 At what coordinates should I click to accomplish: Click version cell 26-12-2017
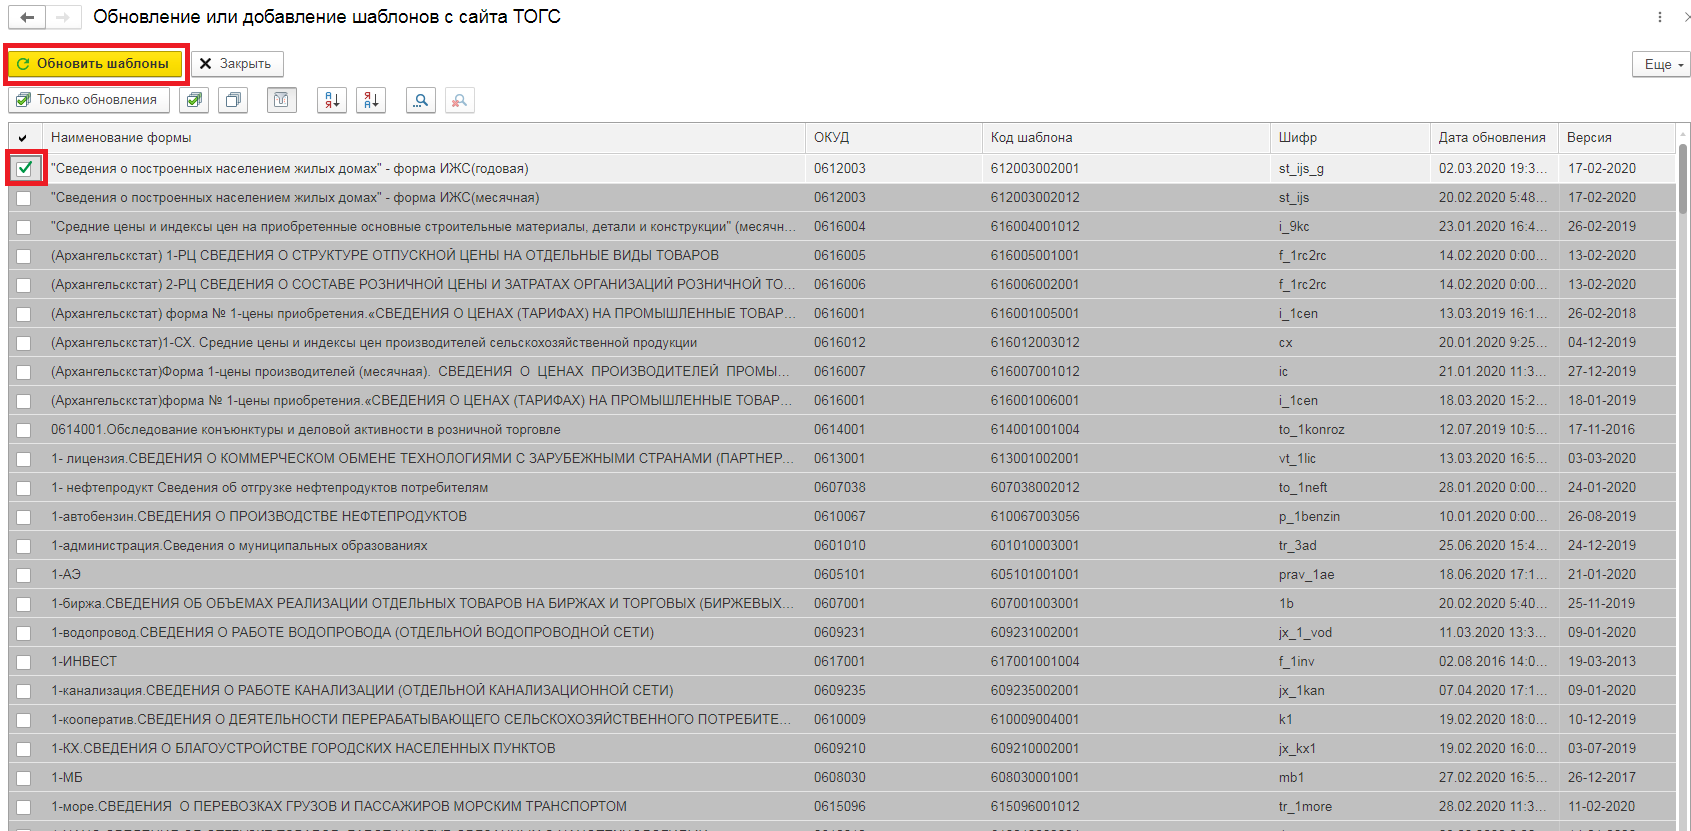[1602, 778]
